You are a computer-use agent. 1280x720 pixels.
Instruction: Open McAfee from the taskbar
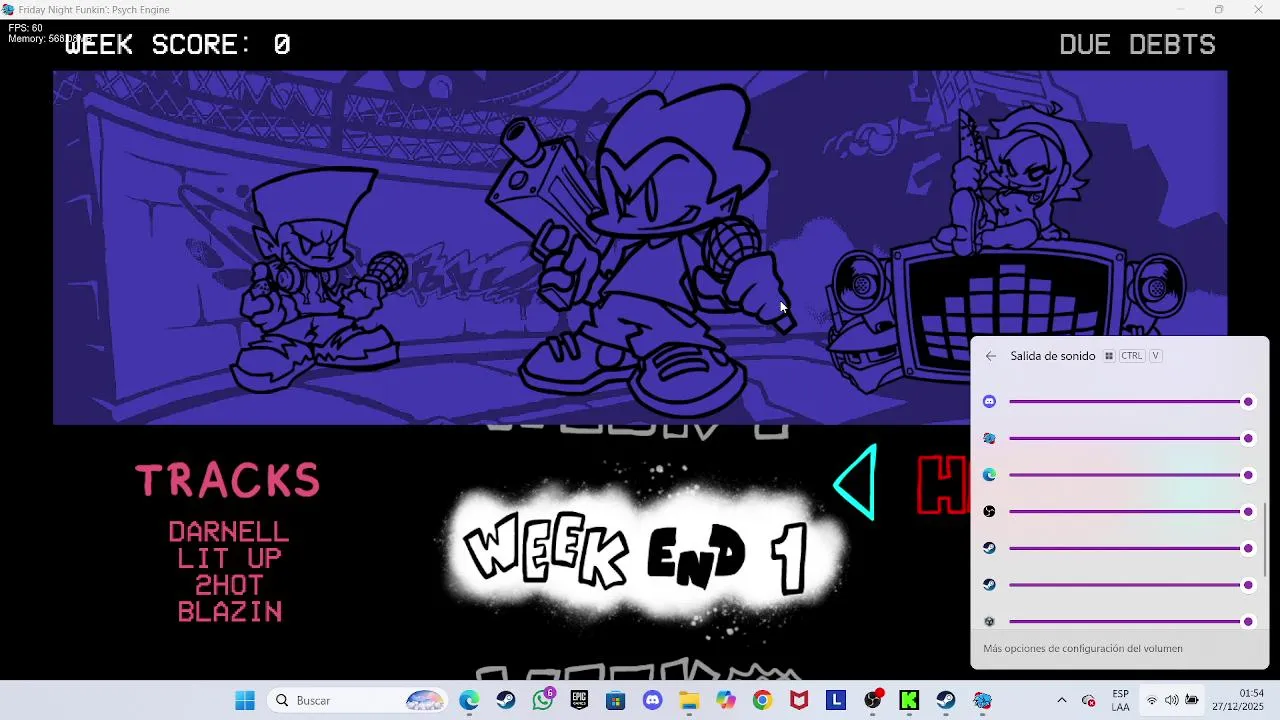click(799, 701)
